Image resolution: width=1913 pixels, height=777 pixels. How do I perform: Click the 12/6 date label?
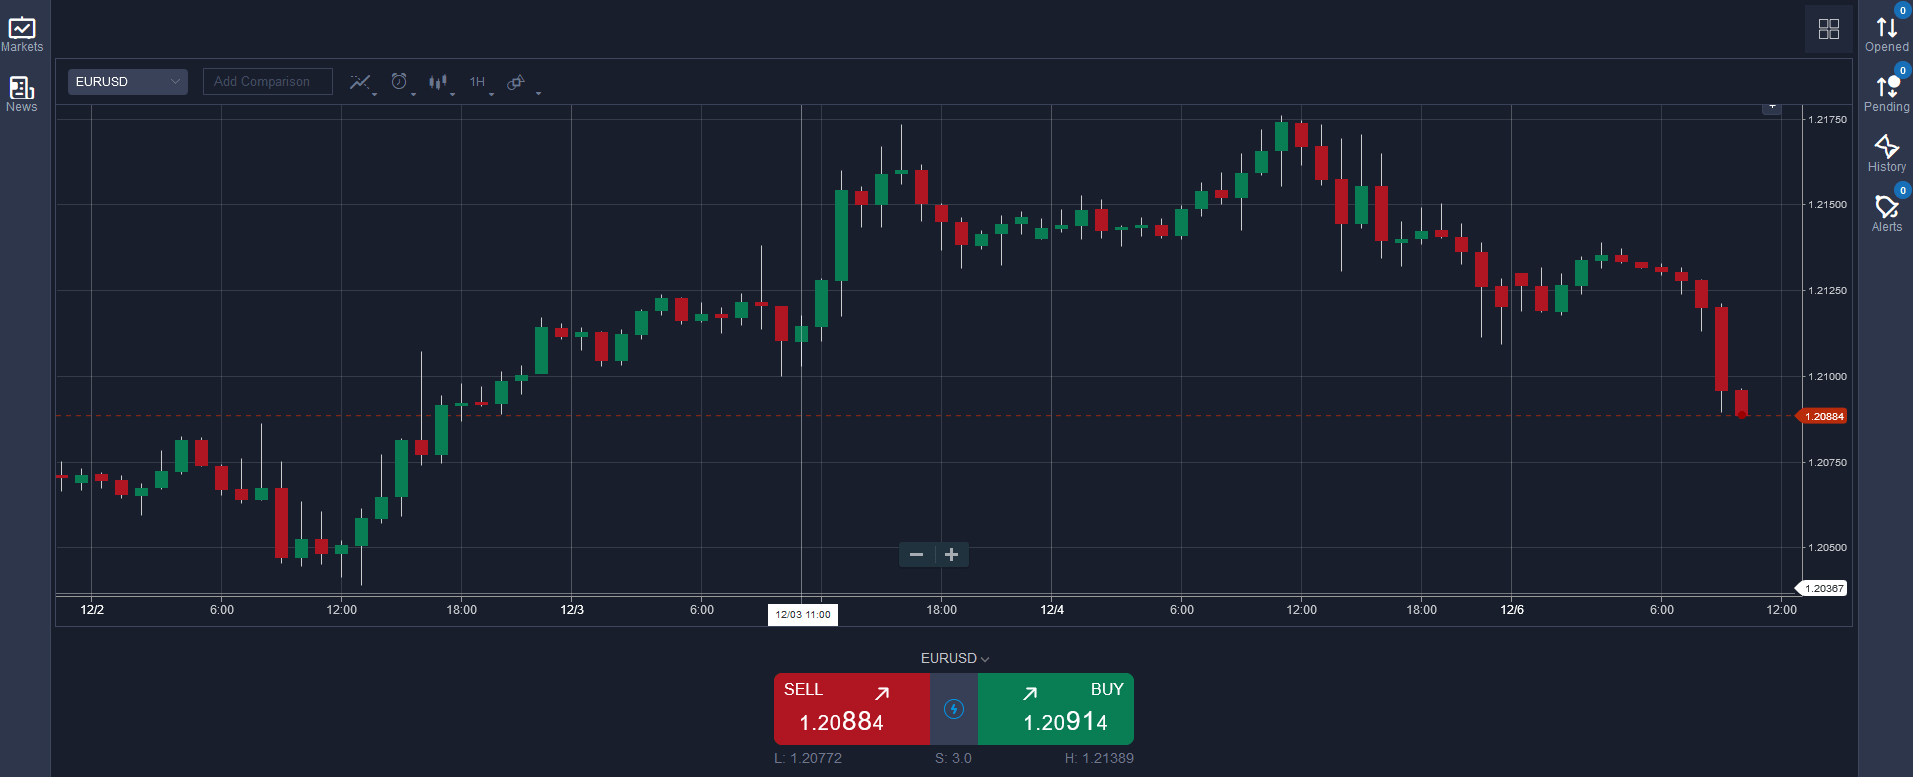(1512, 609)
